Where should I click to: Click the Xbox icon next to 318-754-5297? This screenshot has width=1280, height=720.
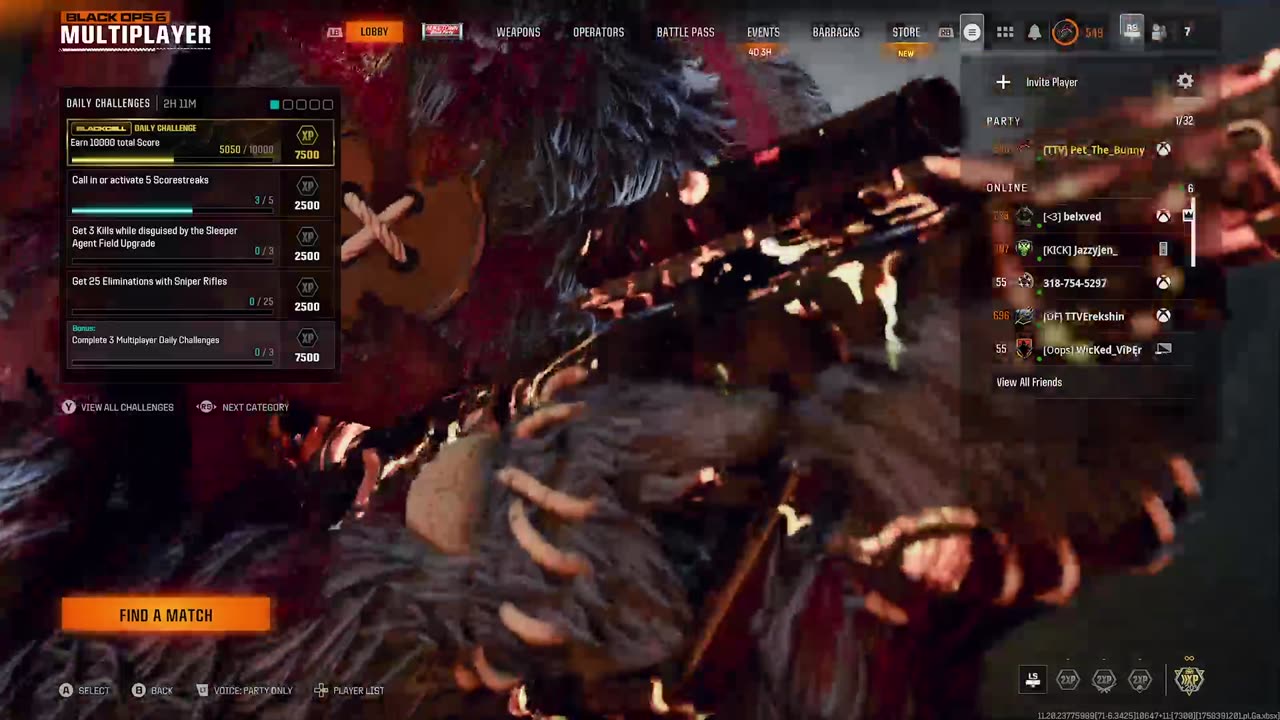[x=1163, y=283]
